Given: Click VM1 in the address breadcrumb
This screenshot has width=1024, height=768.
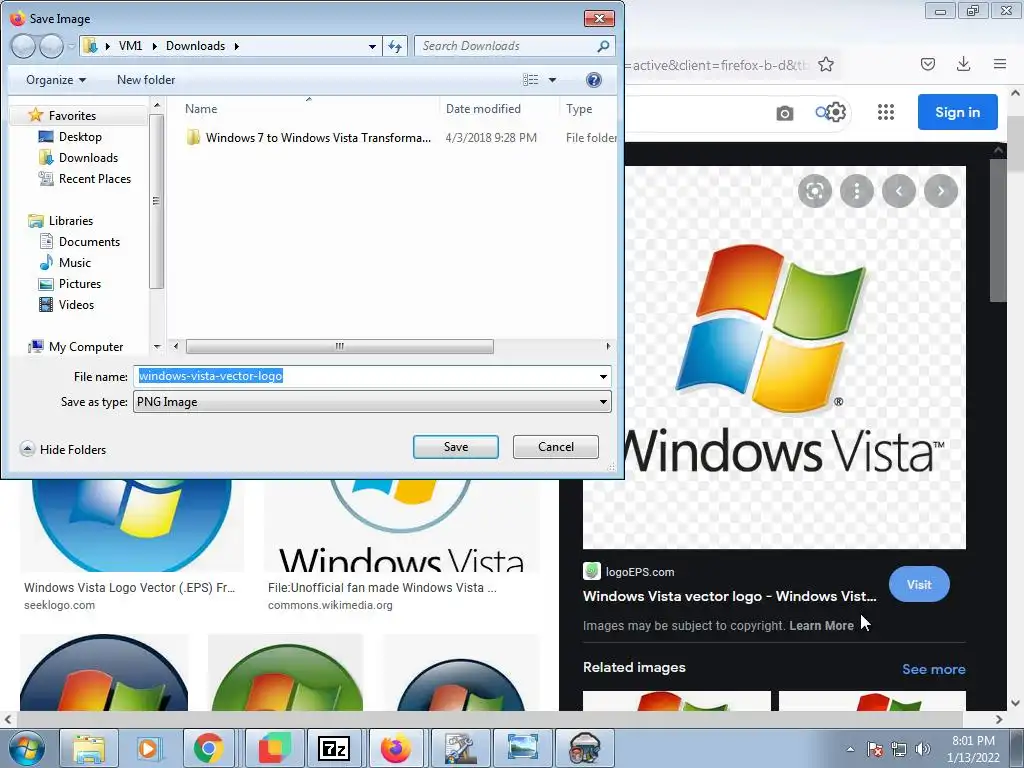Looking at the screenshot, I should coord(130,46).
